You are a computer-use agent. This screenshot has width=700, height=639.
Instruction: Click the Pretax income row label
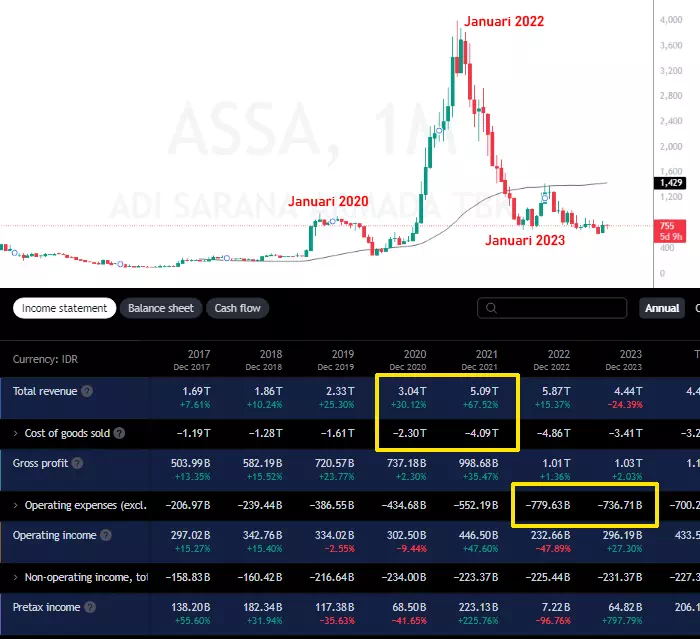(46, 607)
